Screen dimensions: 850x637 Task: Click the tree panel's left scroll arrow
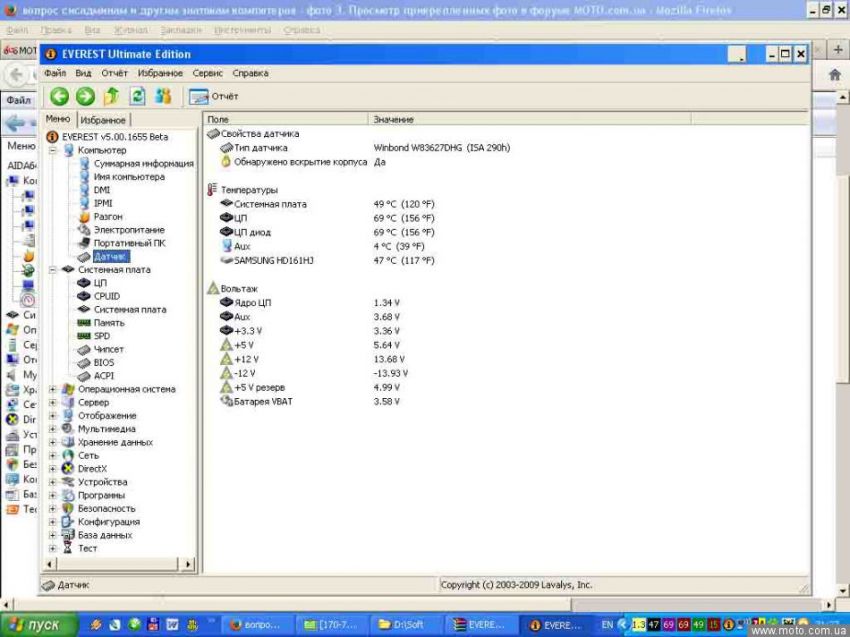49,564
